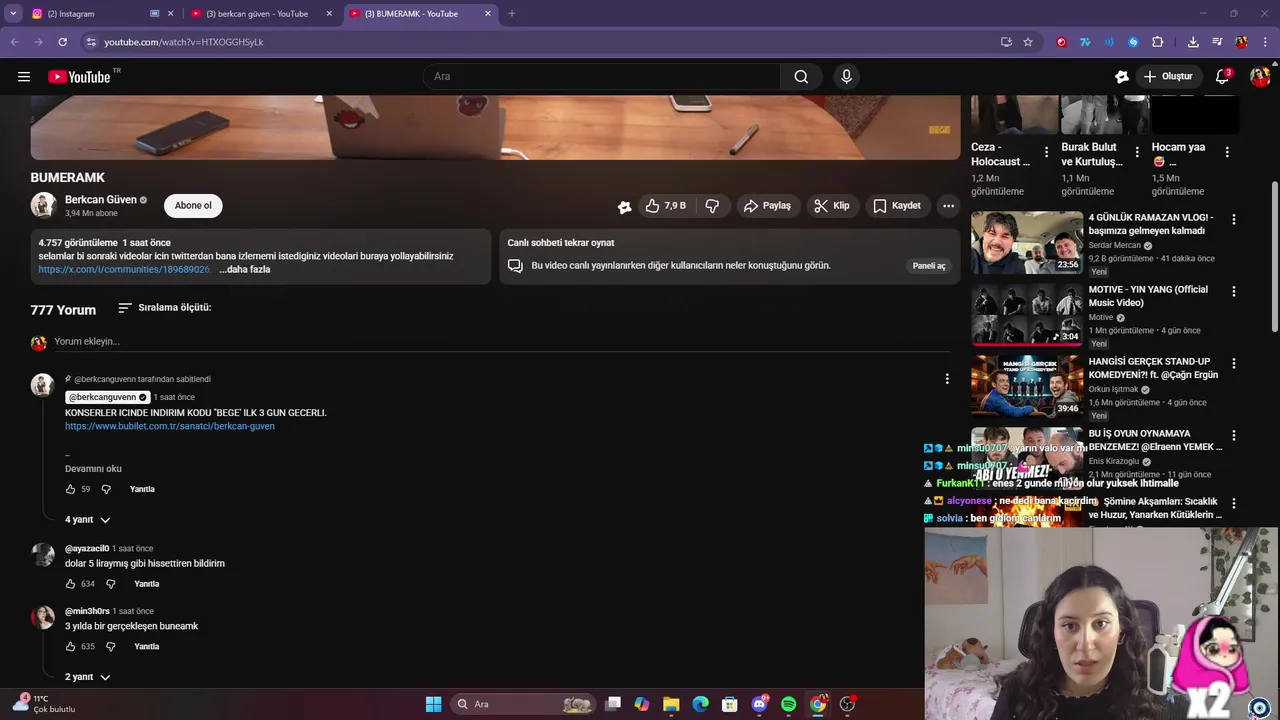The height and width of the screenshot is (720, 1280).
Task: Expand the 2 yanıt replies
Action: point(87,677)
